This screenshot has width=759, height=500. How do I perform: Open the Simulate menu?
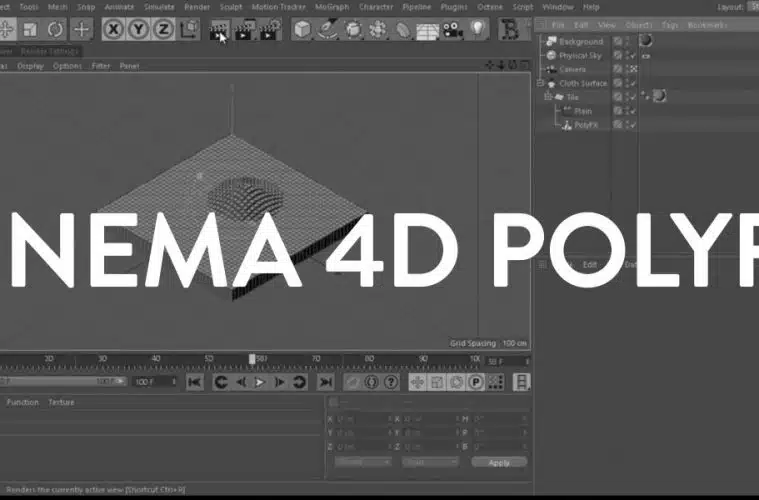coord(158,7)
